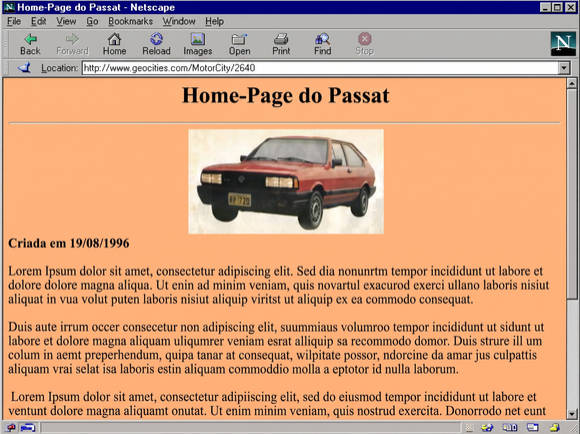Click scrollbar up arrow
The height and width of the screenshot is (434, 580).
click(x=571, y=83)
